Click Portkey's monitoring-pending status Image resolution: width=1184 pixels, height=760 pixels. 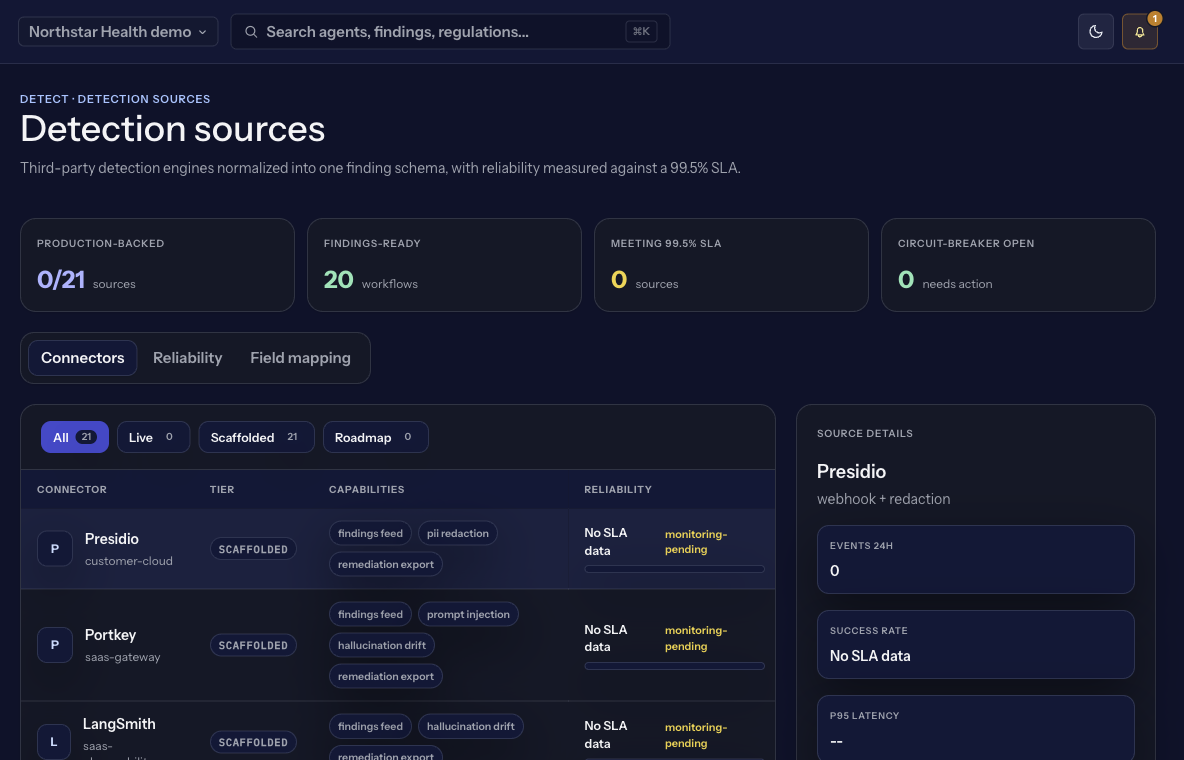695,638
